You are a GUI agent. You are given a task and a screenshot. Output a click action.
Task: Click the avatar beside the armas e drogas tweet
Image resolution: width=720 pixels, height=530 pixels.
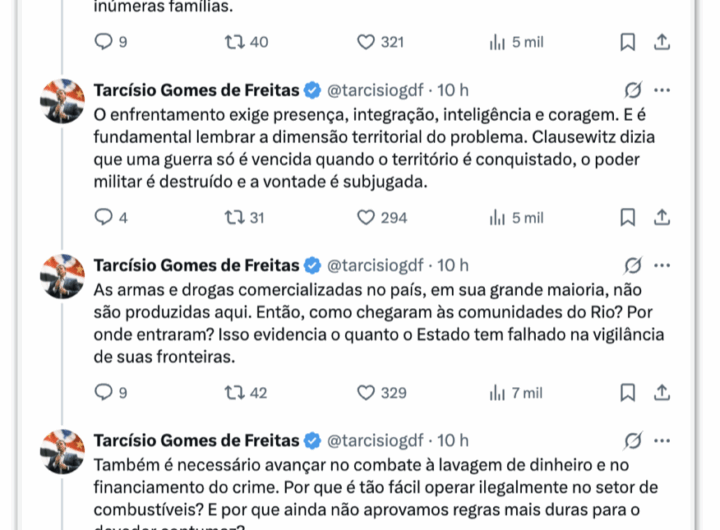[x=61, y=278]
